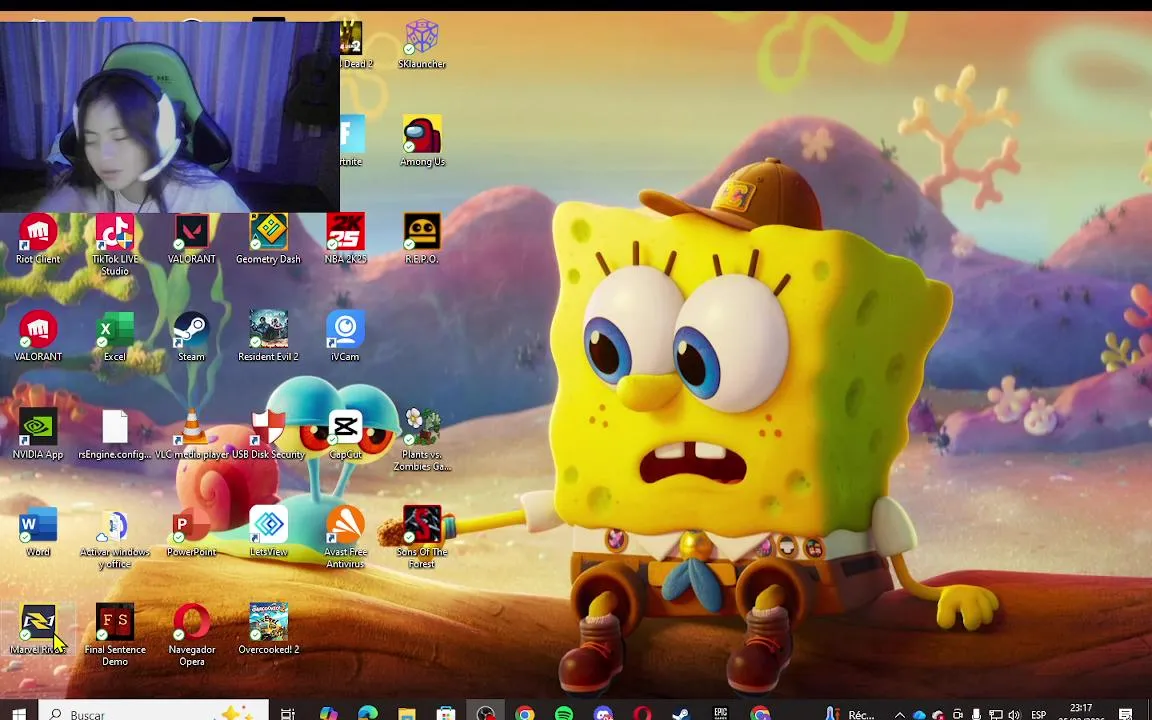Open Spotify from the taskbar

tap(564, 713)
